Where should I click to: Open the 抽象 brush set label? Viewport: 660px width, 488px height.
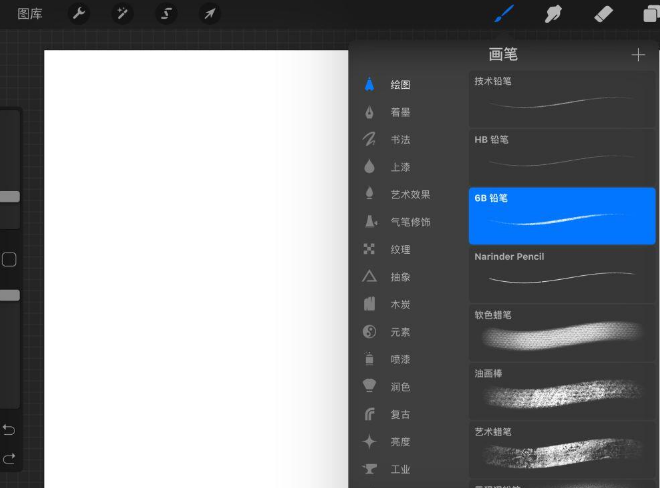[x=400, y=277]
